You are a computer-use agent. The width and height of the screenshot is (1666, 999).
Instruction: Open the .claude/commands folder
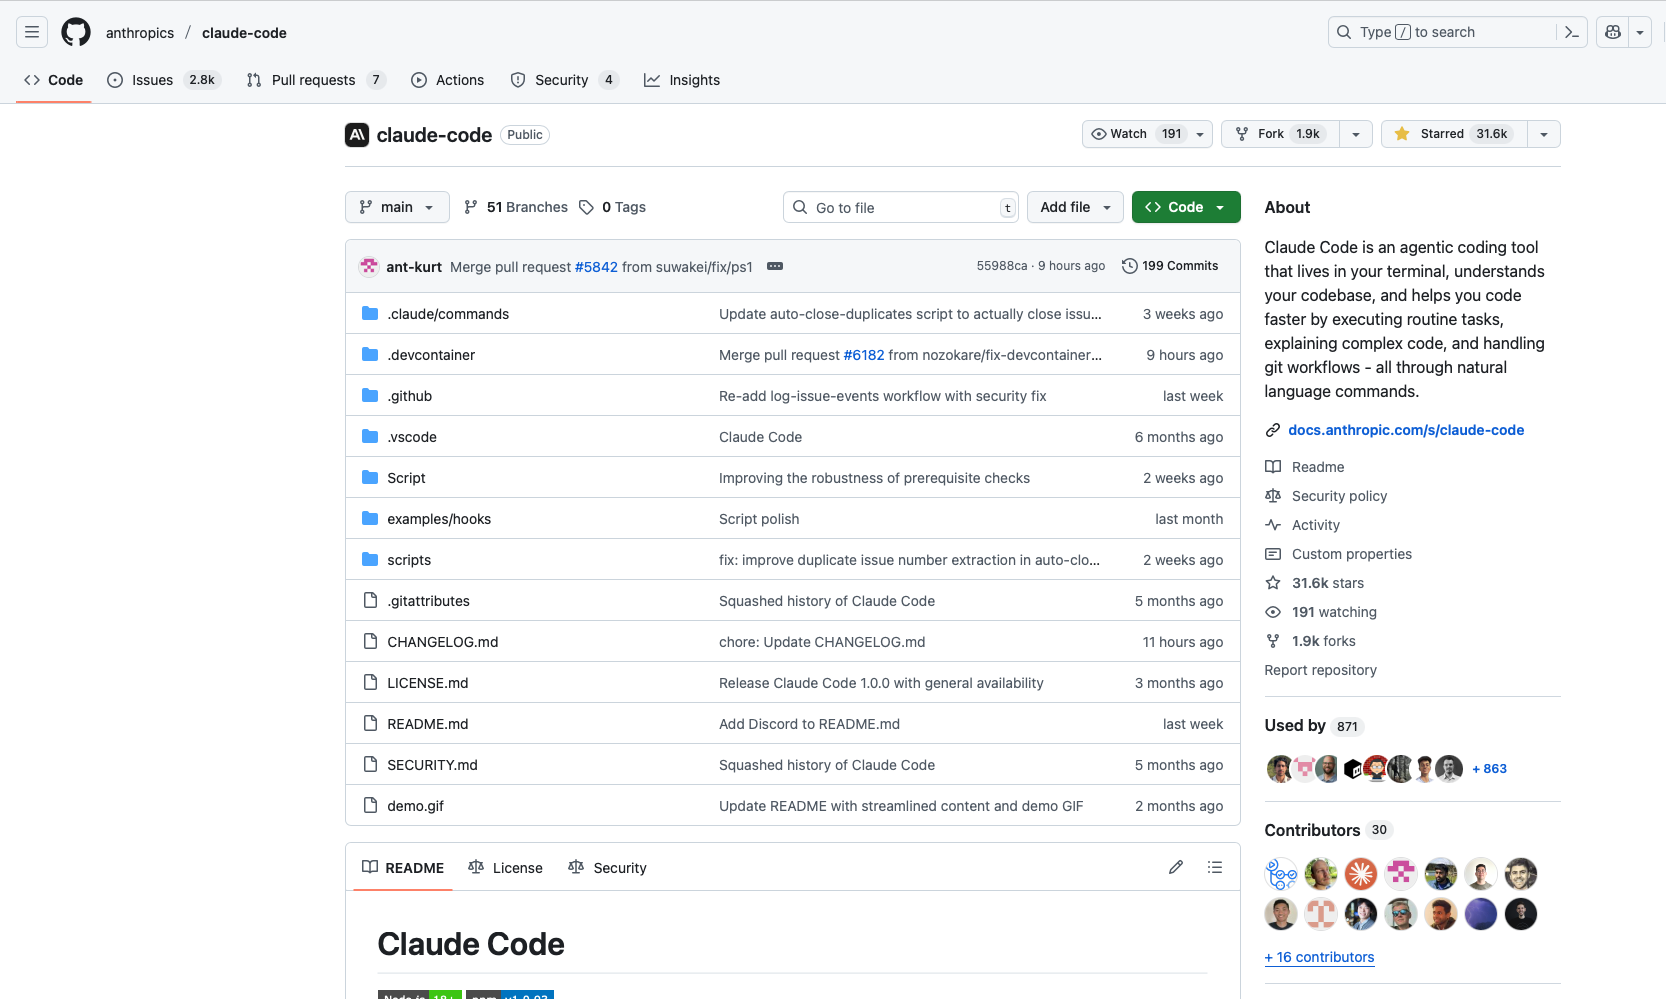448,314
